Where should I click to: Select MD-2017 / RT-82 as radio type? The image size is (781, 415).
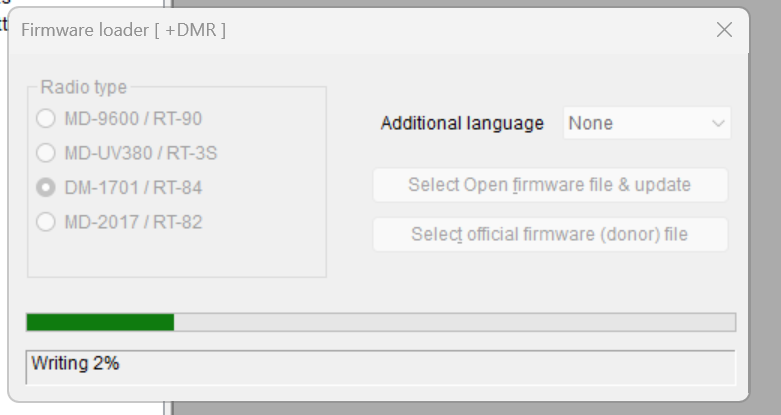tap(46, 222)
